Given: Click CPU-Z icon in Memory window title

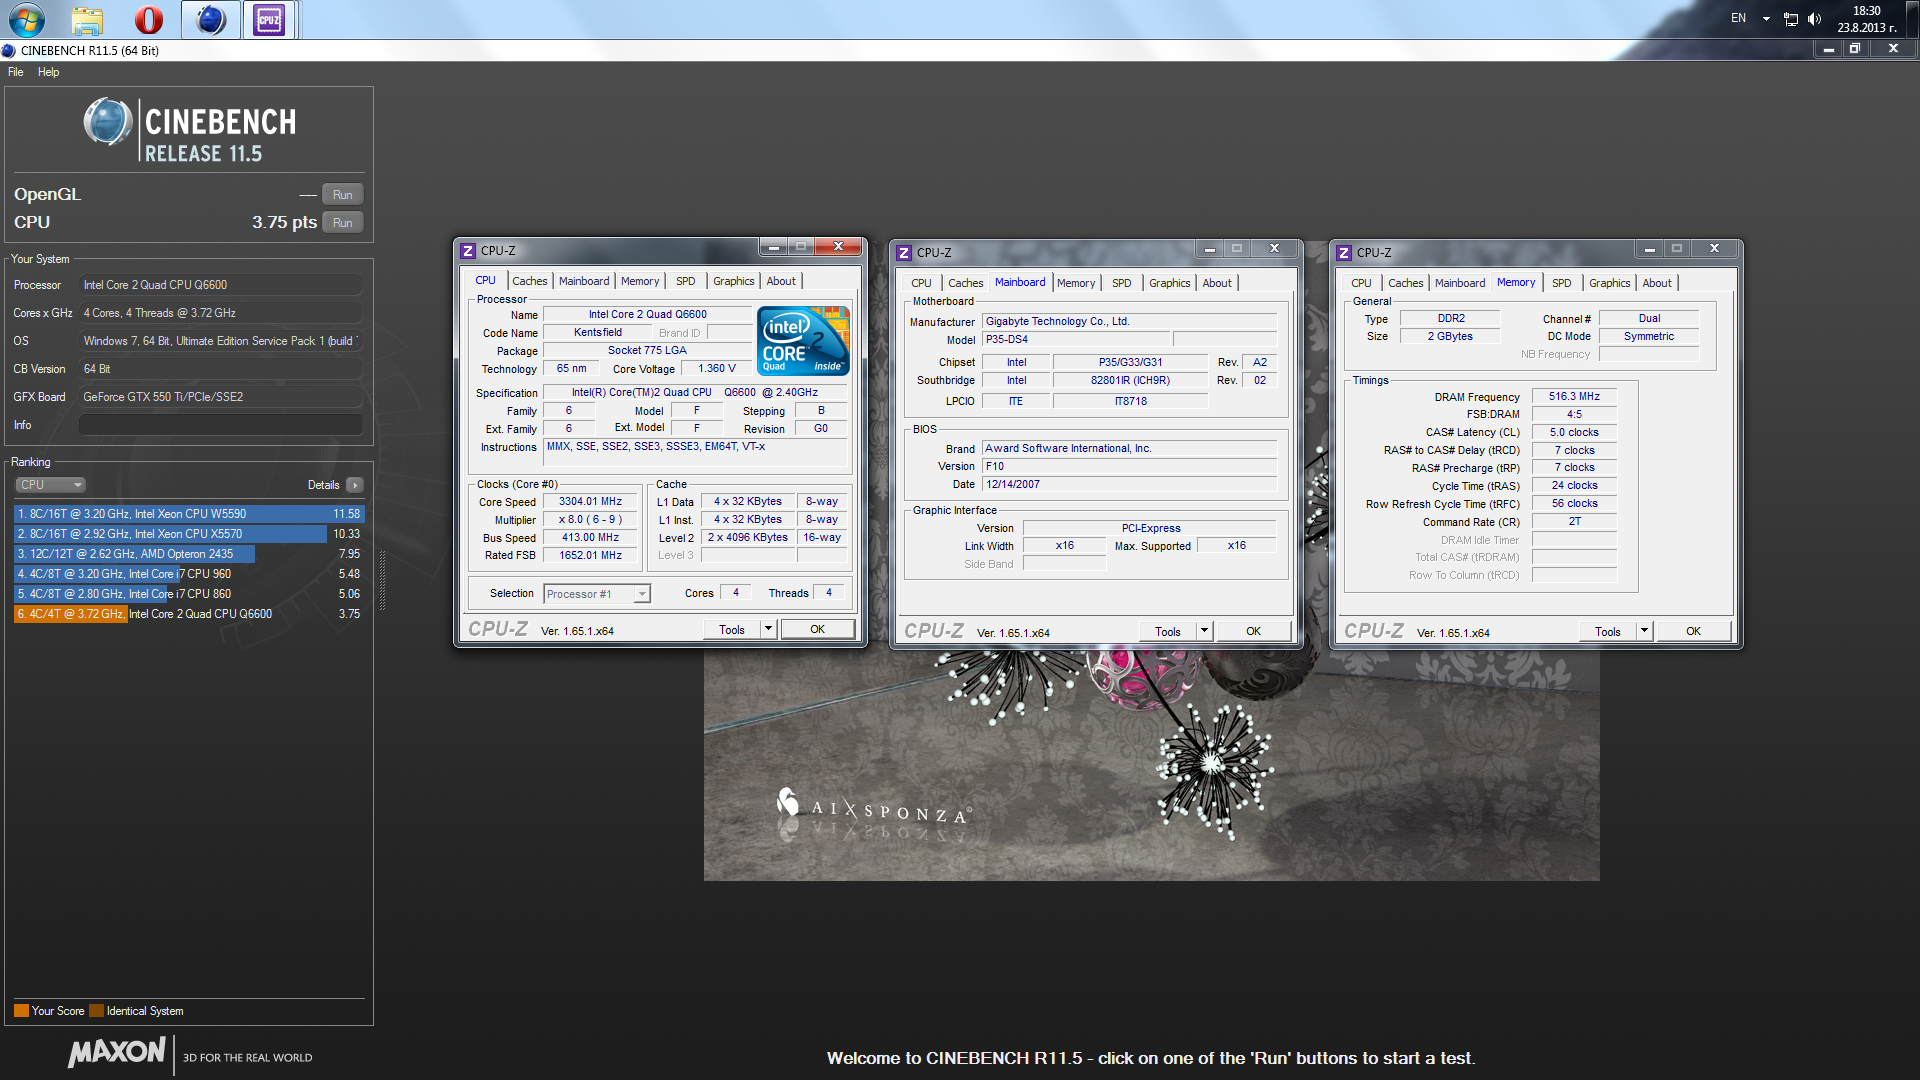Looking at the screenshot, I should coord(1344,253).
